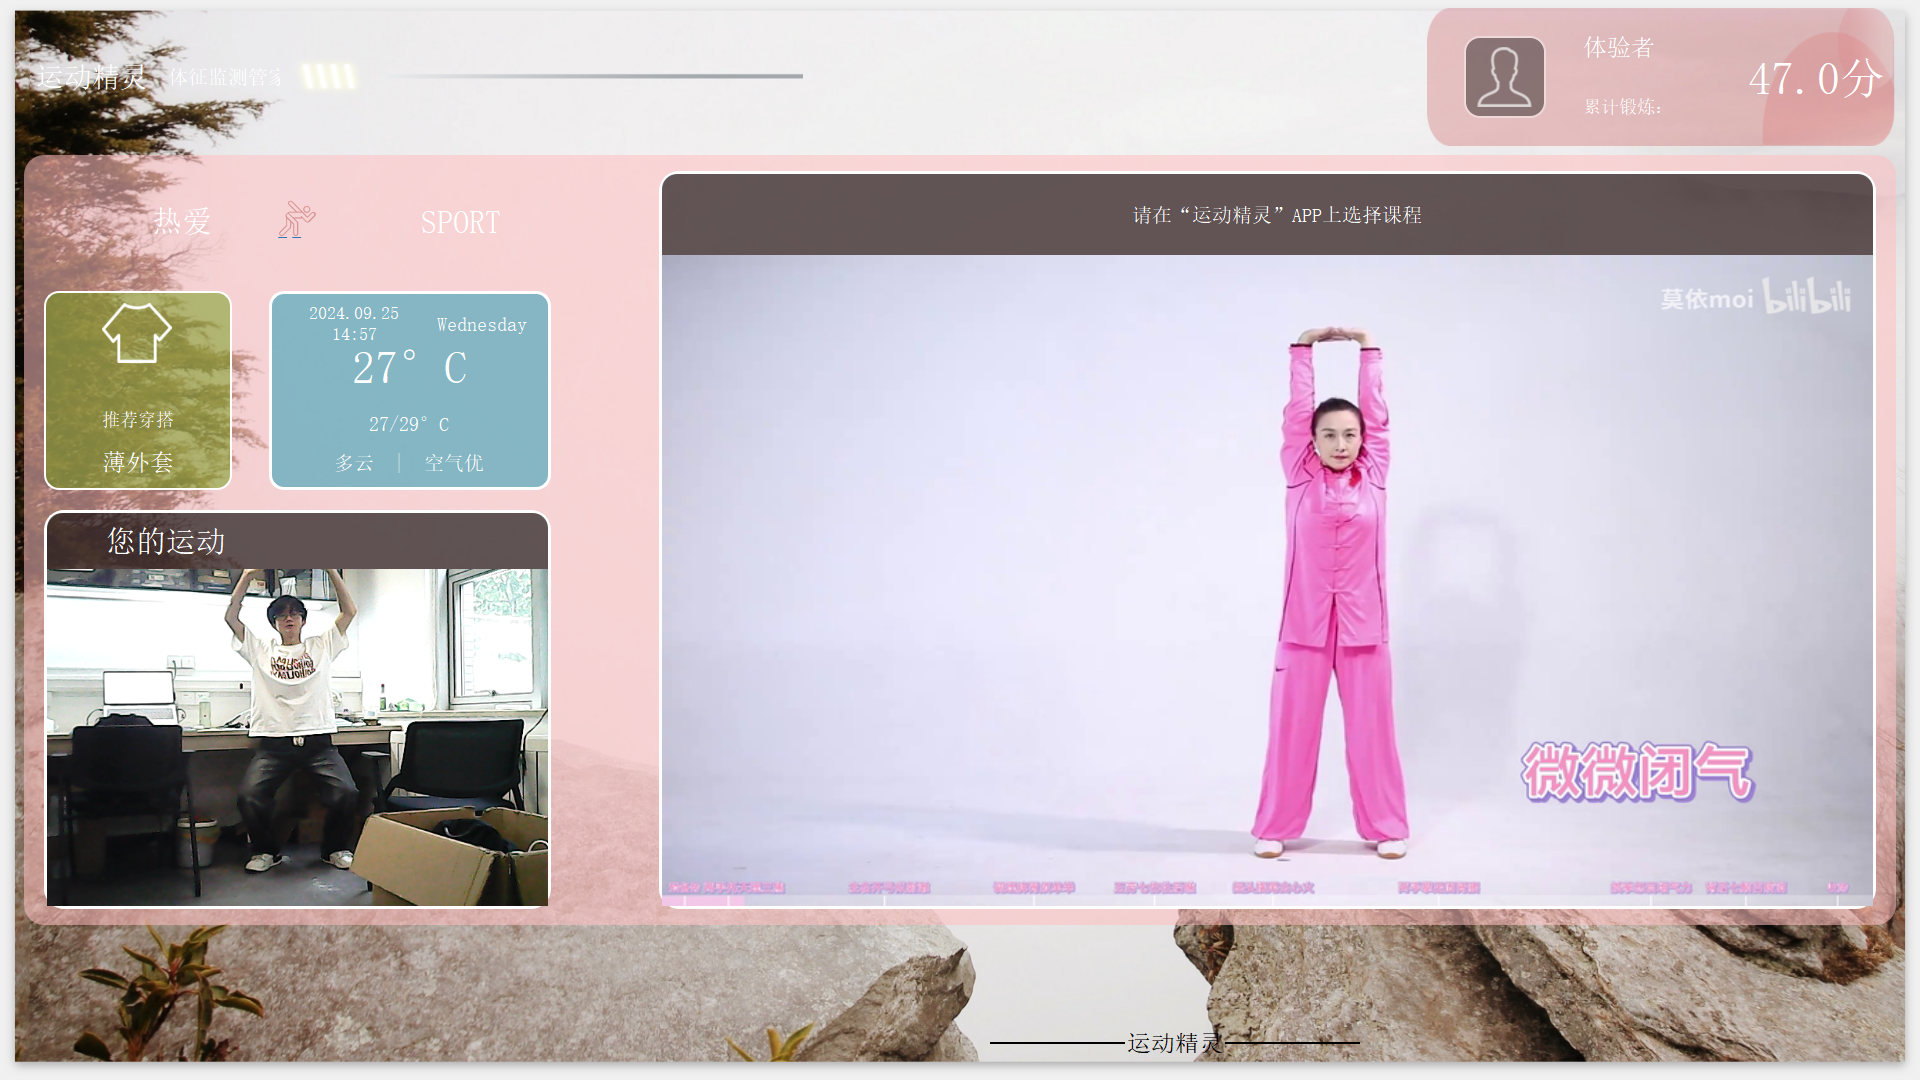Click the user avatar icon
This screenshot has width=1920, height=1080.
point(1504,77)
